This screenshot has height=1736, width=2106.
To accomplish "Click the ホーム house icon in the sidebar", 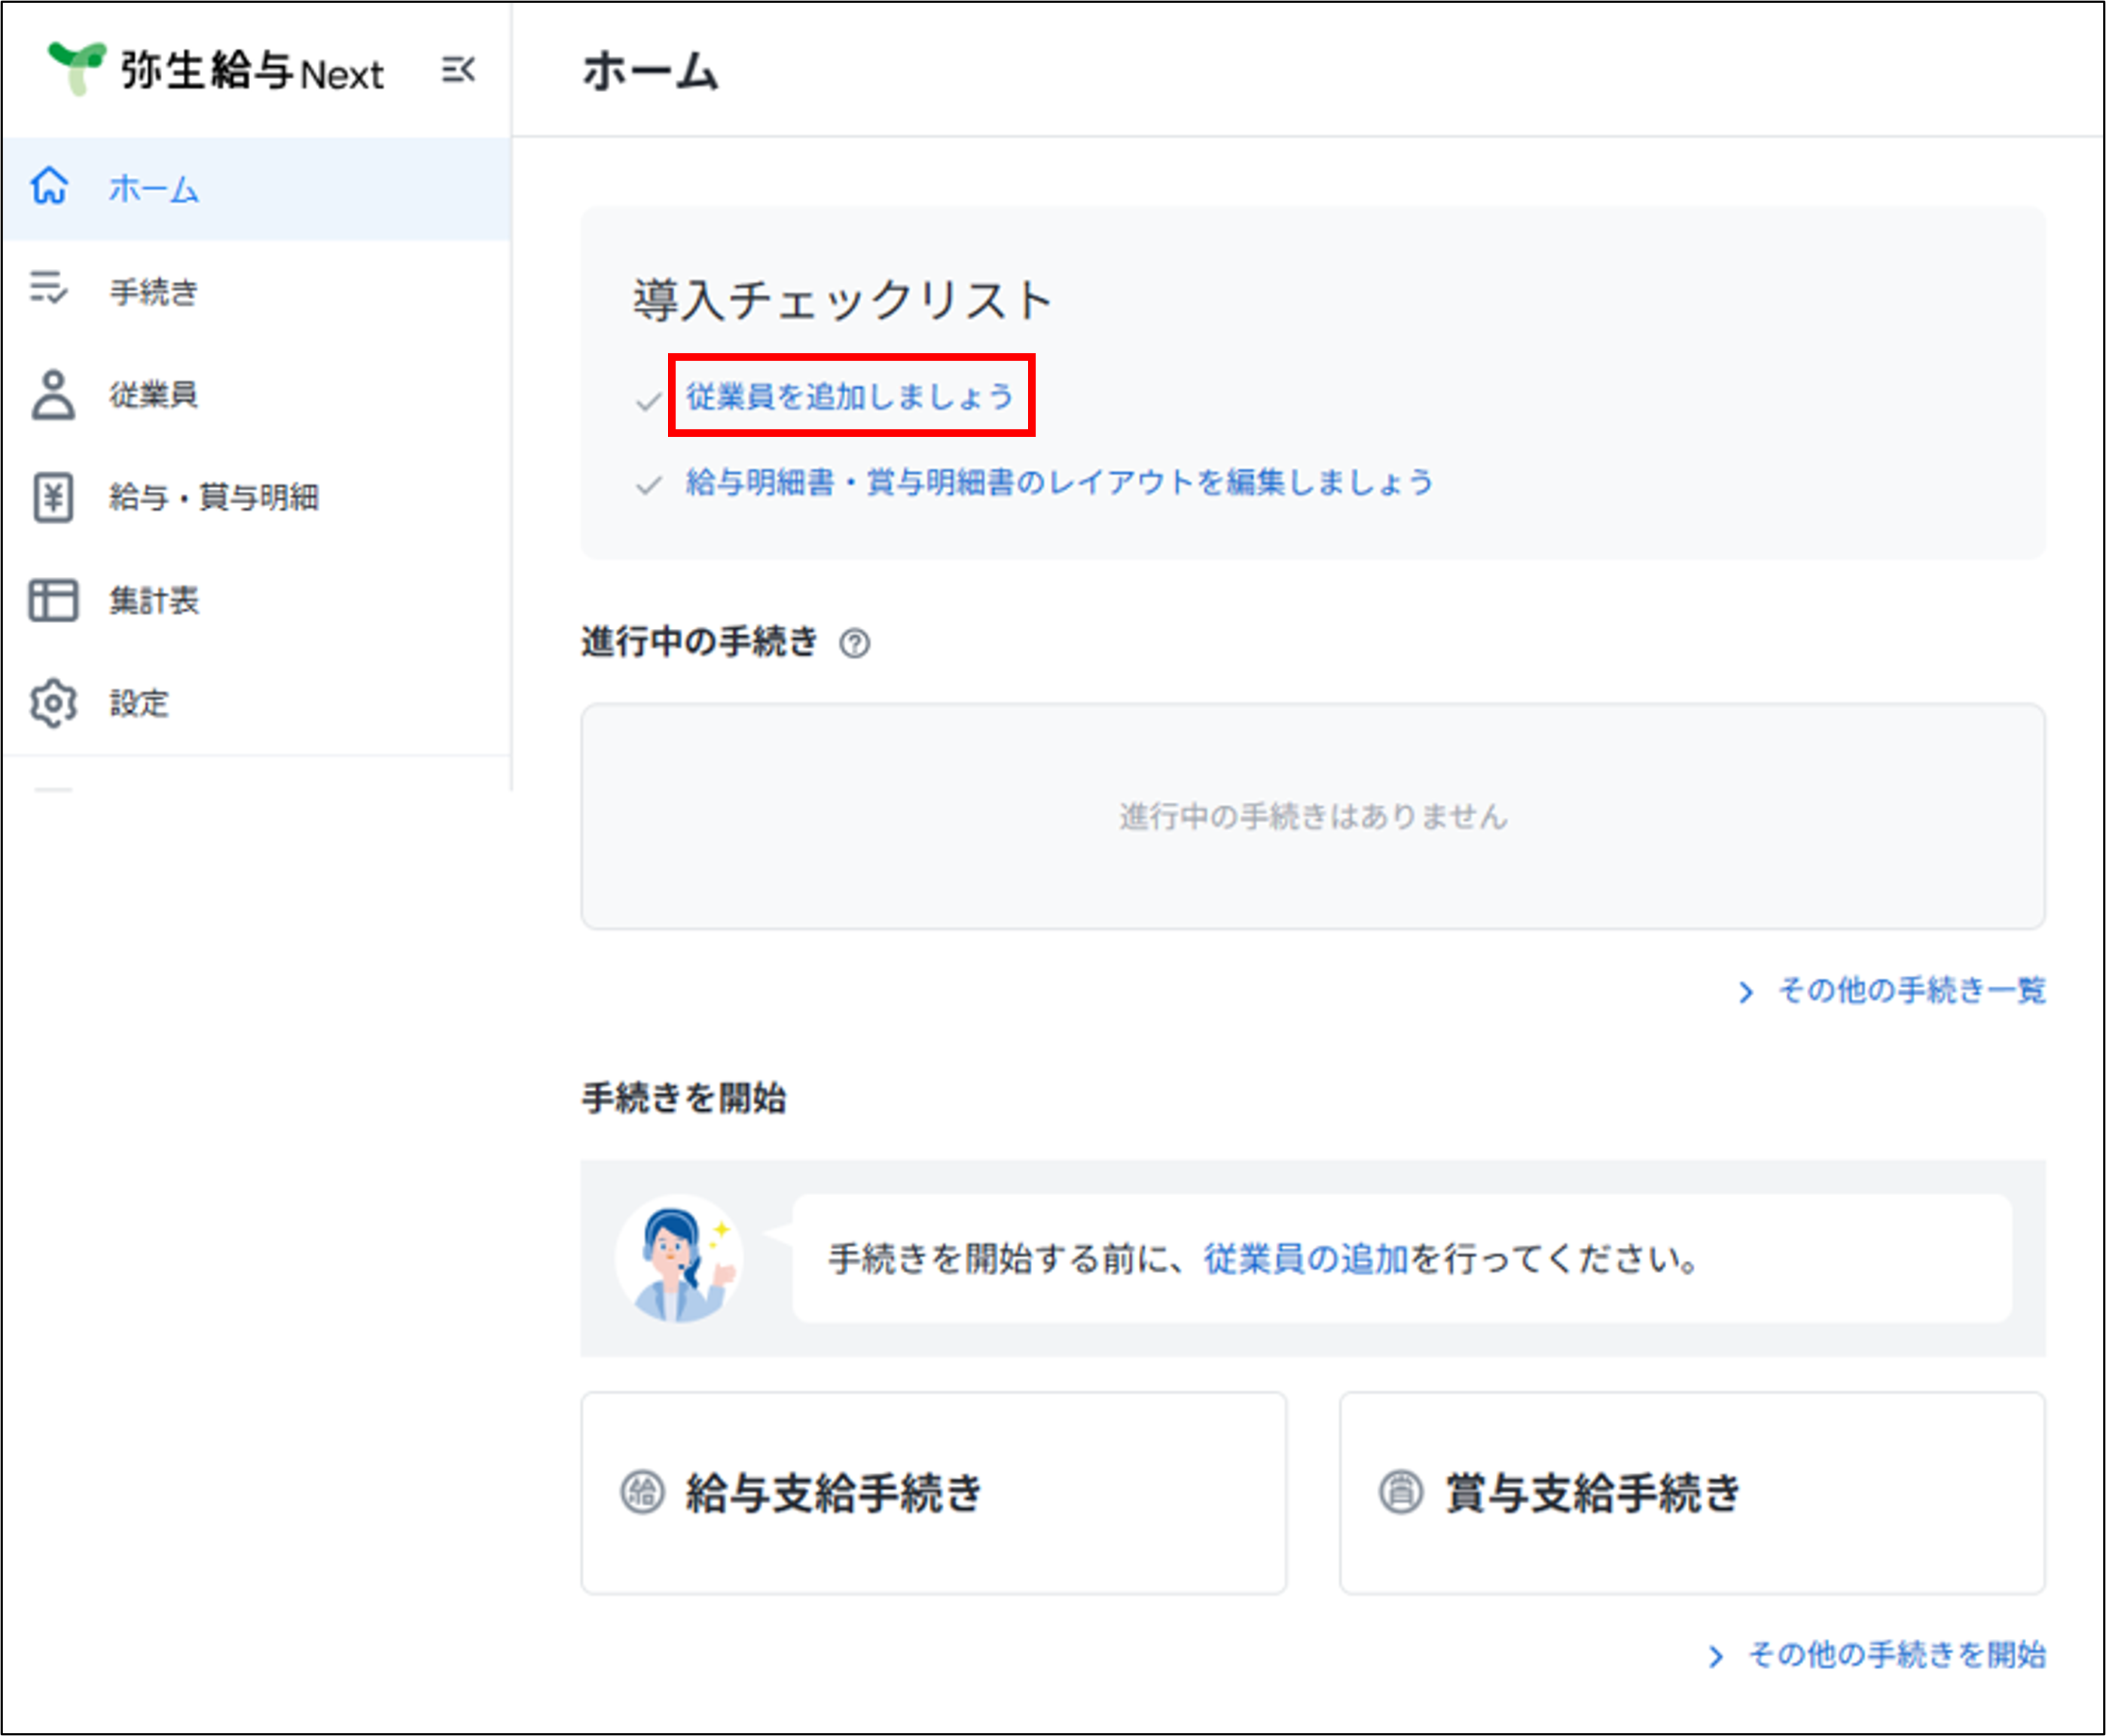I will click(49, 186).
